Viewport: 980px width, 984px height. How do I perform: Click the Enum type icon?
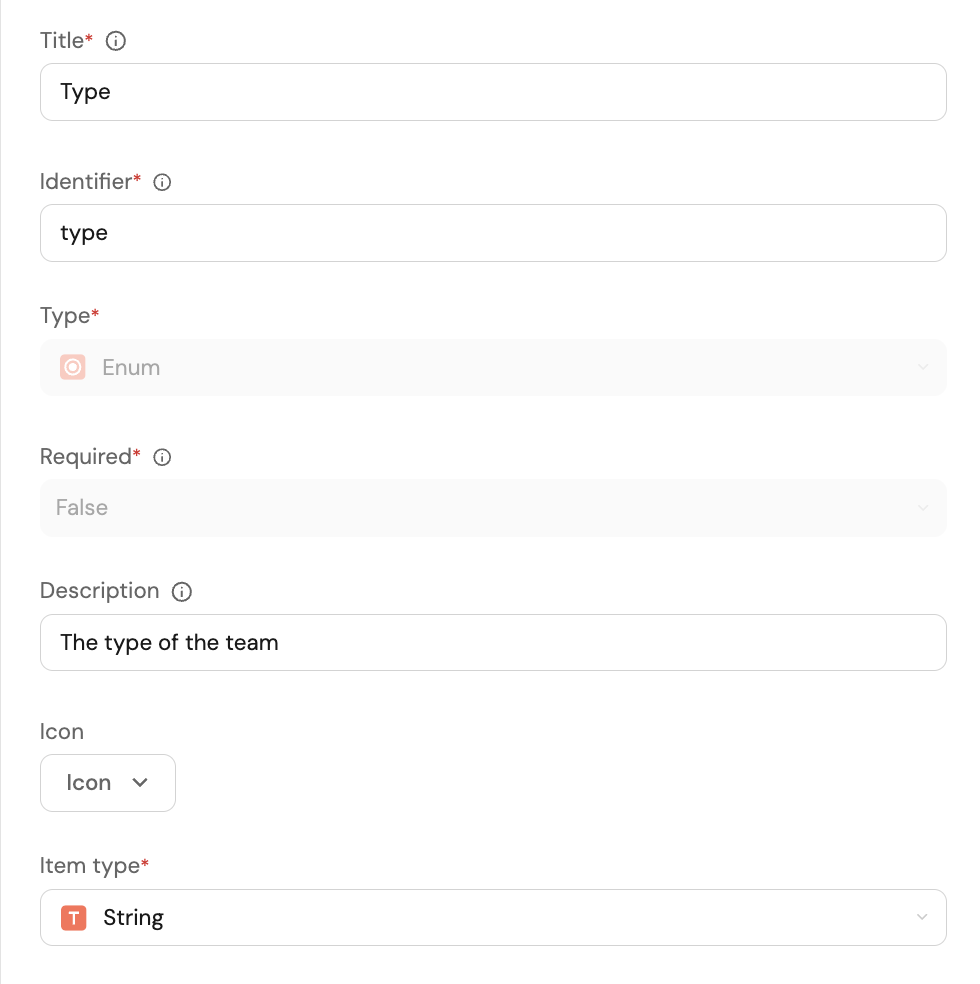[x=73, y=367]
